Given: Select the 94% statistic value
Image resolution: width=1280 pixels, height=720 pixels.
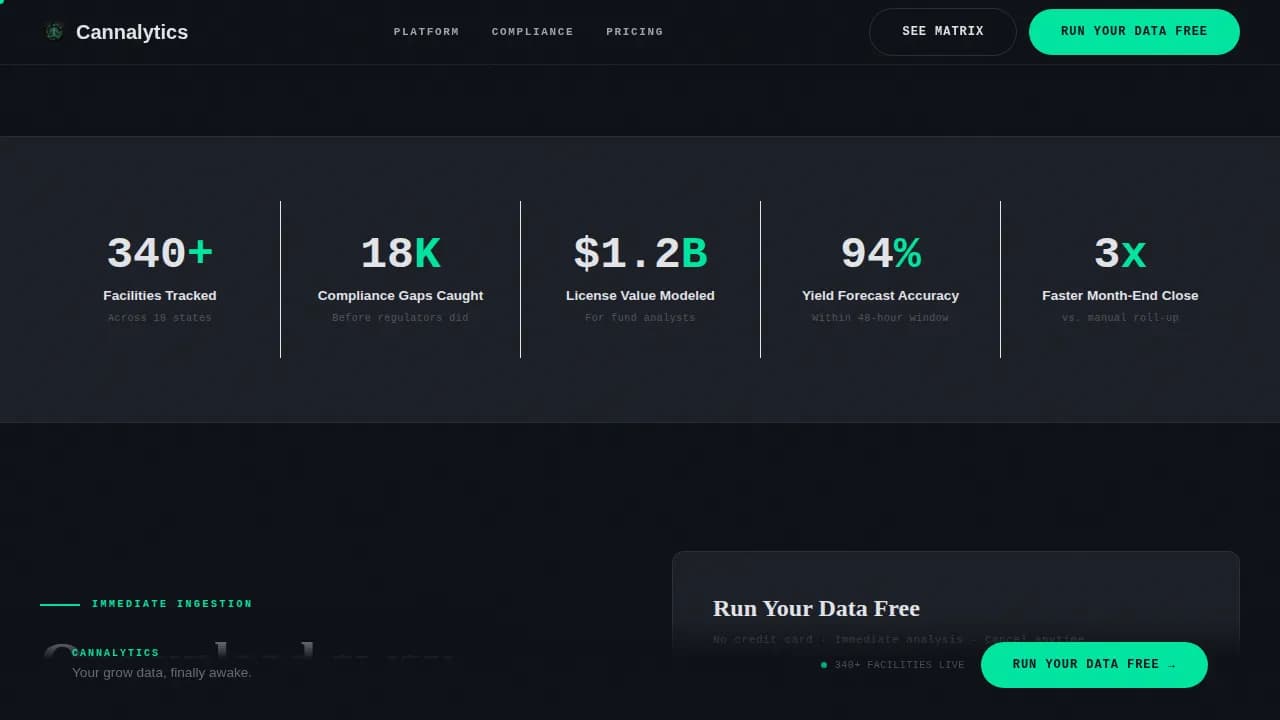Looking at the screenshot, I should [880, 254].
